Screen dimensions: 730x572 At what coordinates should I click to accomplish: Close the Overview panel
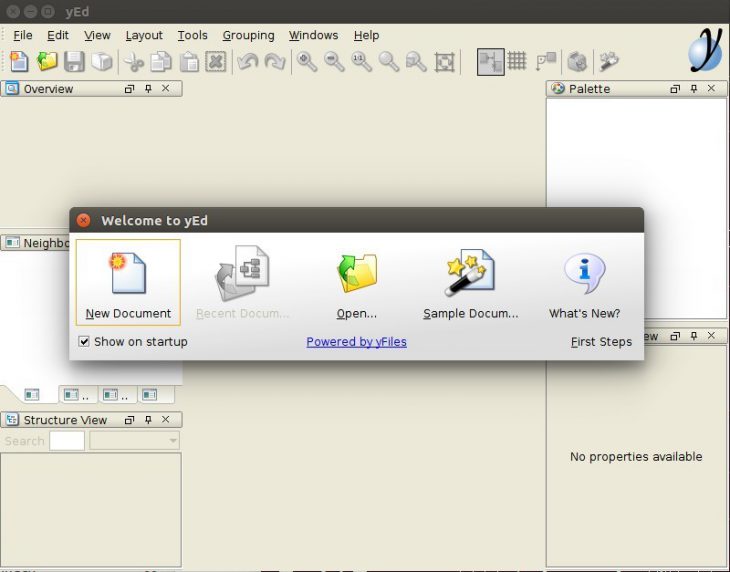tap(165, 88)
